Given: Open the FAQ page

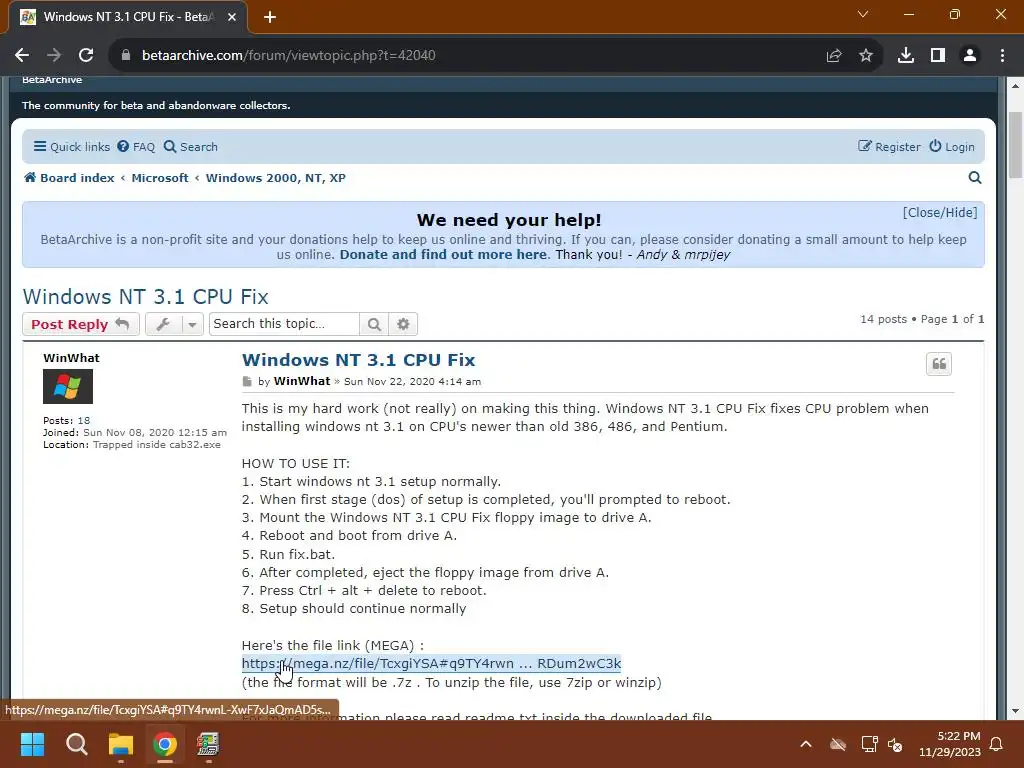Looking at the screenshot, I should 136,147.
